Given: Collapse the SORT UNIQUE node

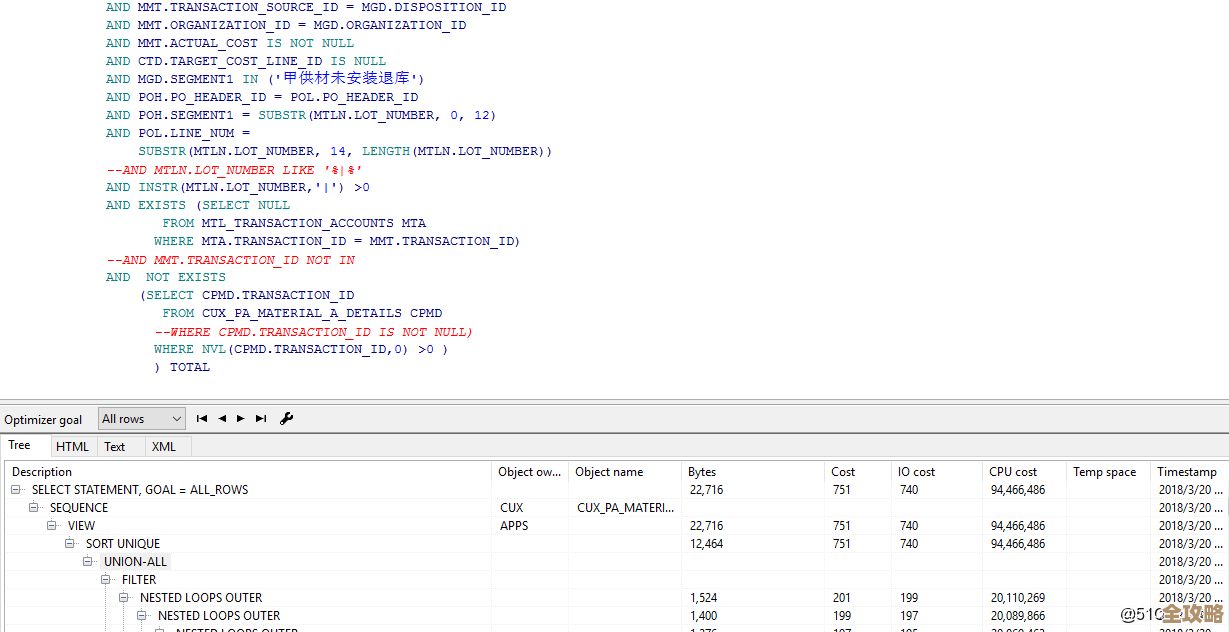Looking at the screenshot, I should coord(71,544).
